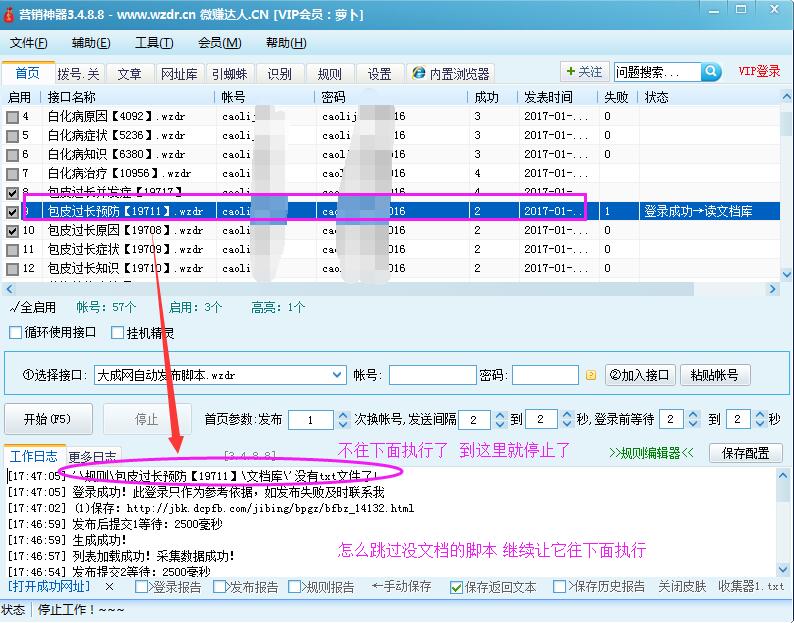The height and width of the screenshot is (623, 794).
Task: Toggle the 挂机精灵 checkbox
Action: (x=118, y=333)
